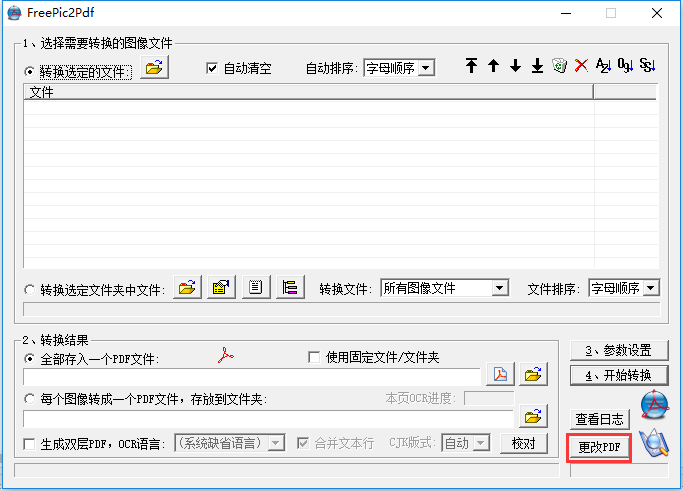Open 查看日志 log viewer
The image size is (683, 491).
(600, 419)
